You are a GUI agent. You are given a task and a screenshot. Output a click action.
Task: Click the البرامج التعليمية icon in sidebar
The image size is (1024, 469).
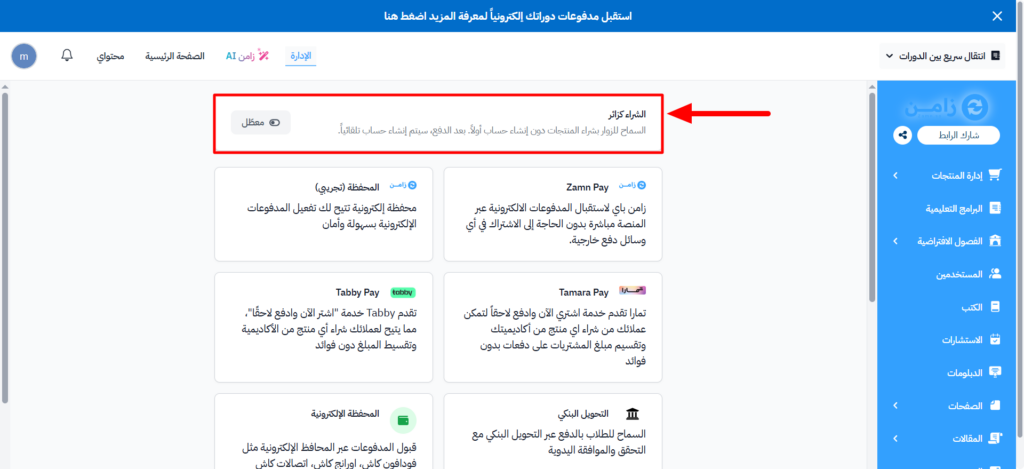(x=994, y=208)
